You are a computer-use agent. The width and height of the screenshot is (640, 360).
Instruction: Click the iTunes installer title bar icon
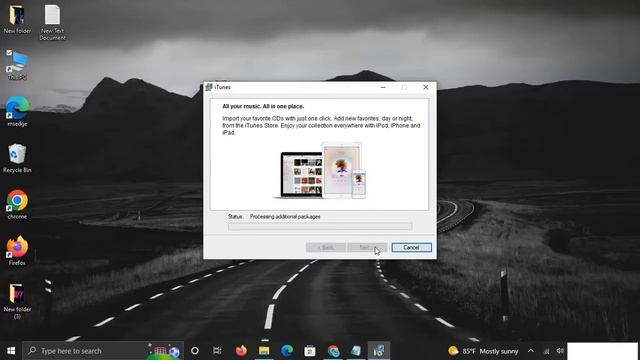coord(209,87)
